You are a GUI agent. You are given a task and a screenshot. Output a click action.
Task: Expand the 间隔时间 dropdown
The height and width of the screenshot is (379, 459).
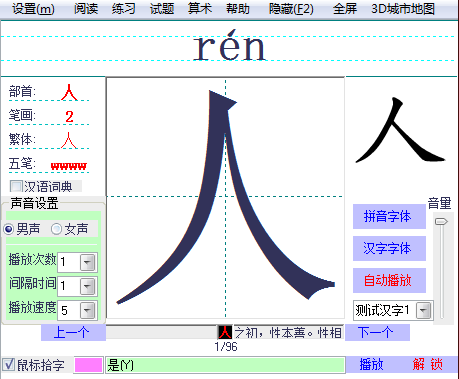click(88, 286)
